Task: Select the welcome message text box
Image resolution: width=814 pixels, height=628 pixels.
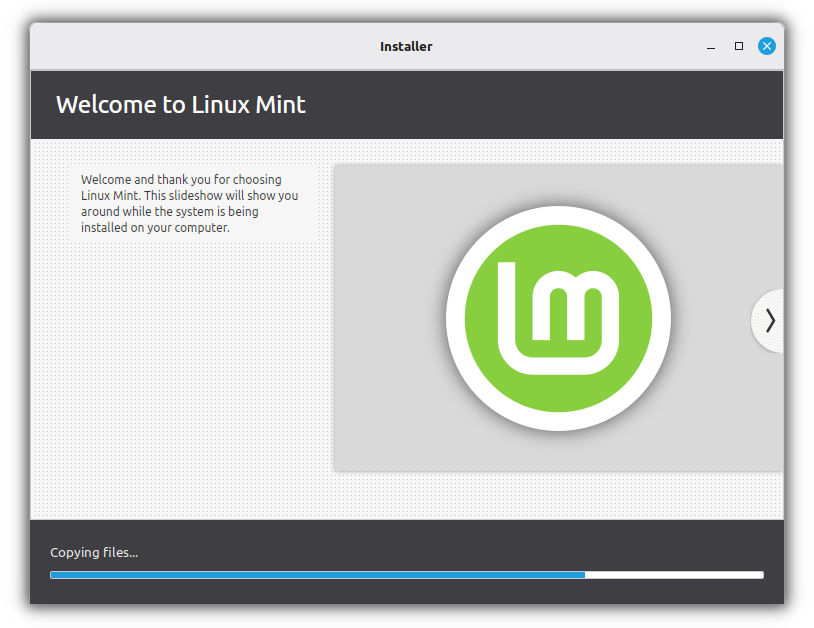Action: pyautogui.click(x=190, y=204)
